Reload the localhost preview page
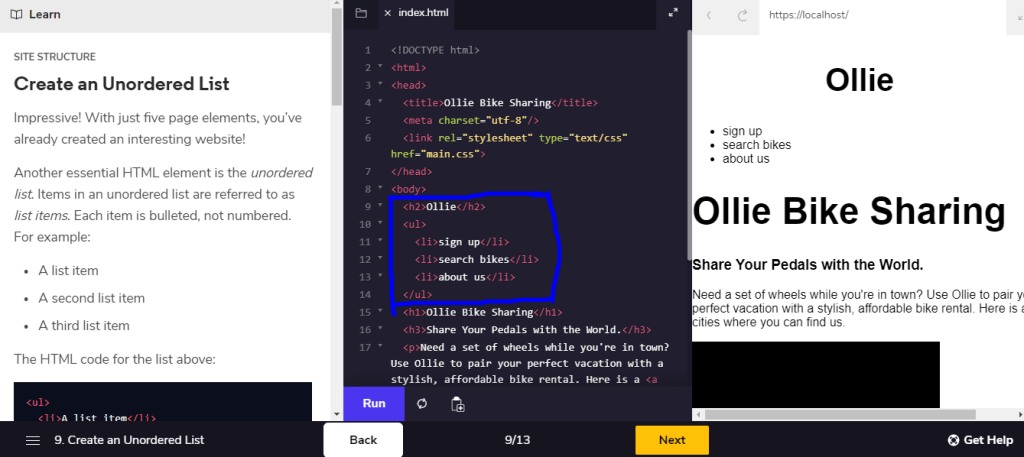Viewport: 1024px width, 457px height. 742,15
